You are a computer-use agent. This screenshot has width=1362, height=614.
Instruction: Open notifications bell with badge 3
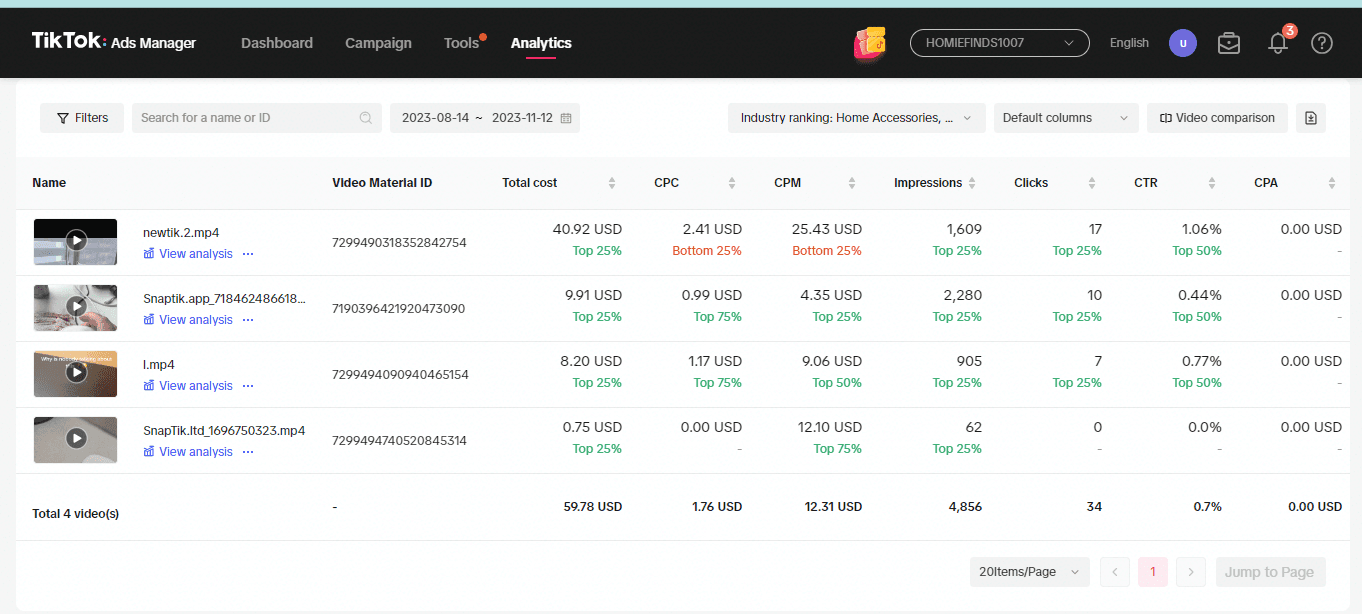[1279, 41]
